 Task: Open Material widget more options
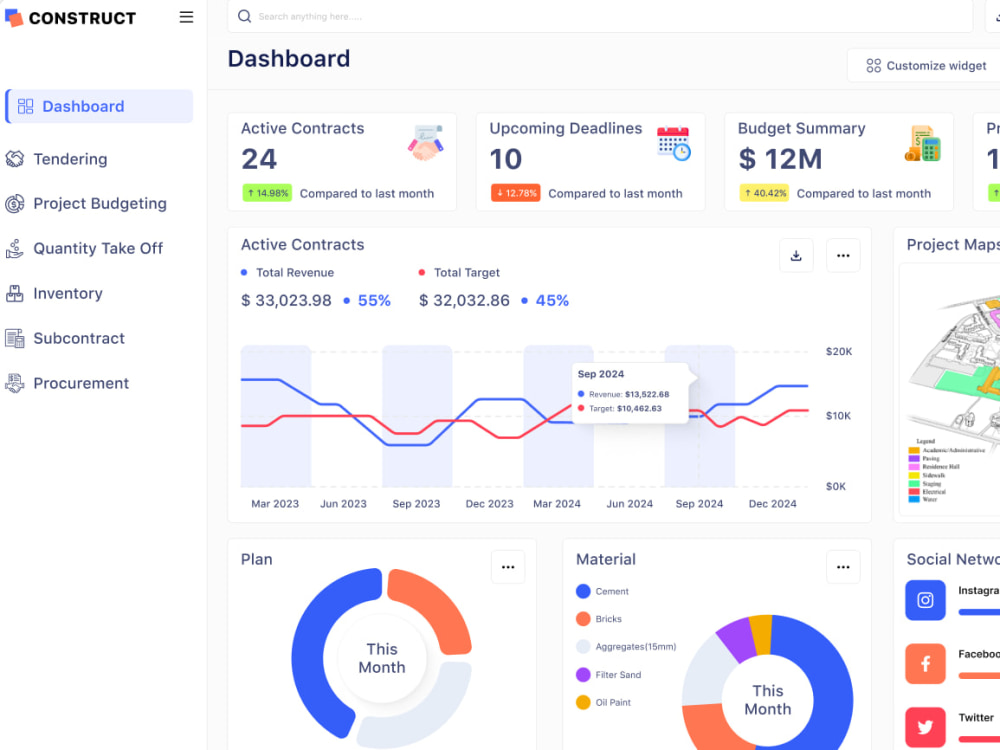(x=843, y=567)
